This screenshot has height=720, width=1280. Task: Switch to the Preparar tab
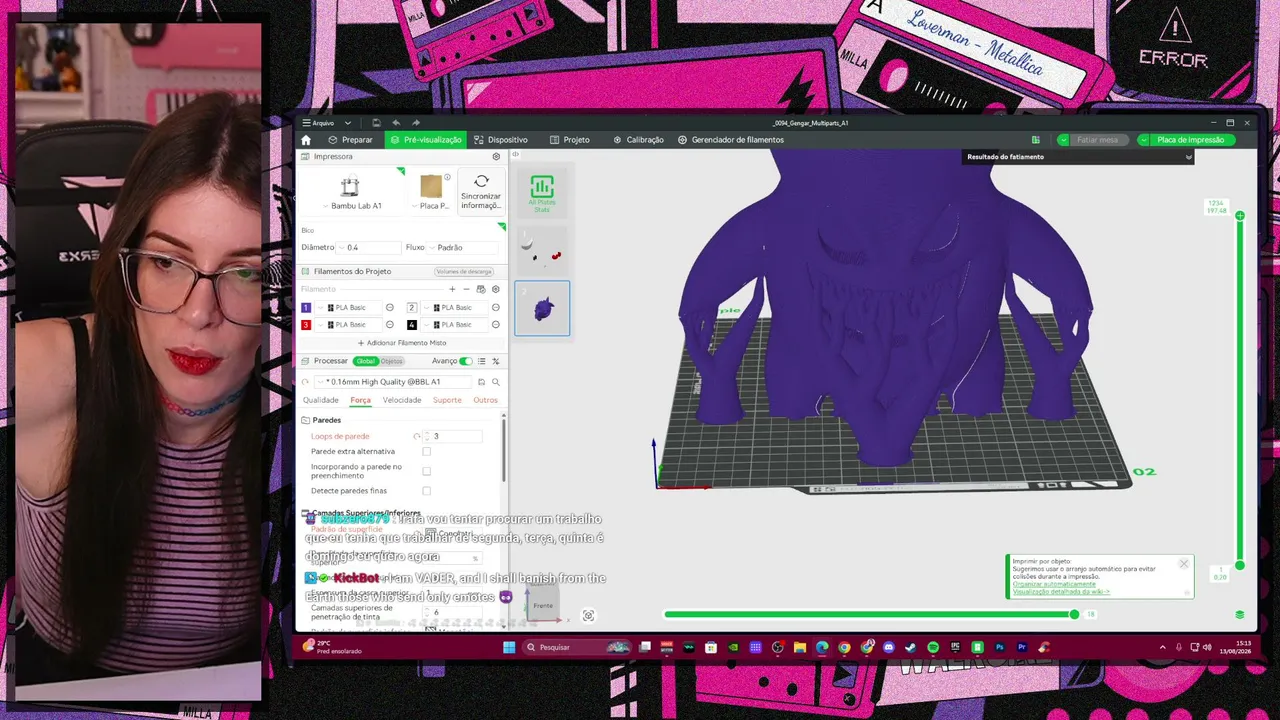coord(350,140)
